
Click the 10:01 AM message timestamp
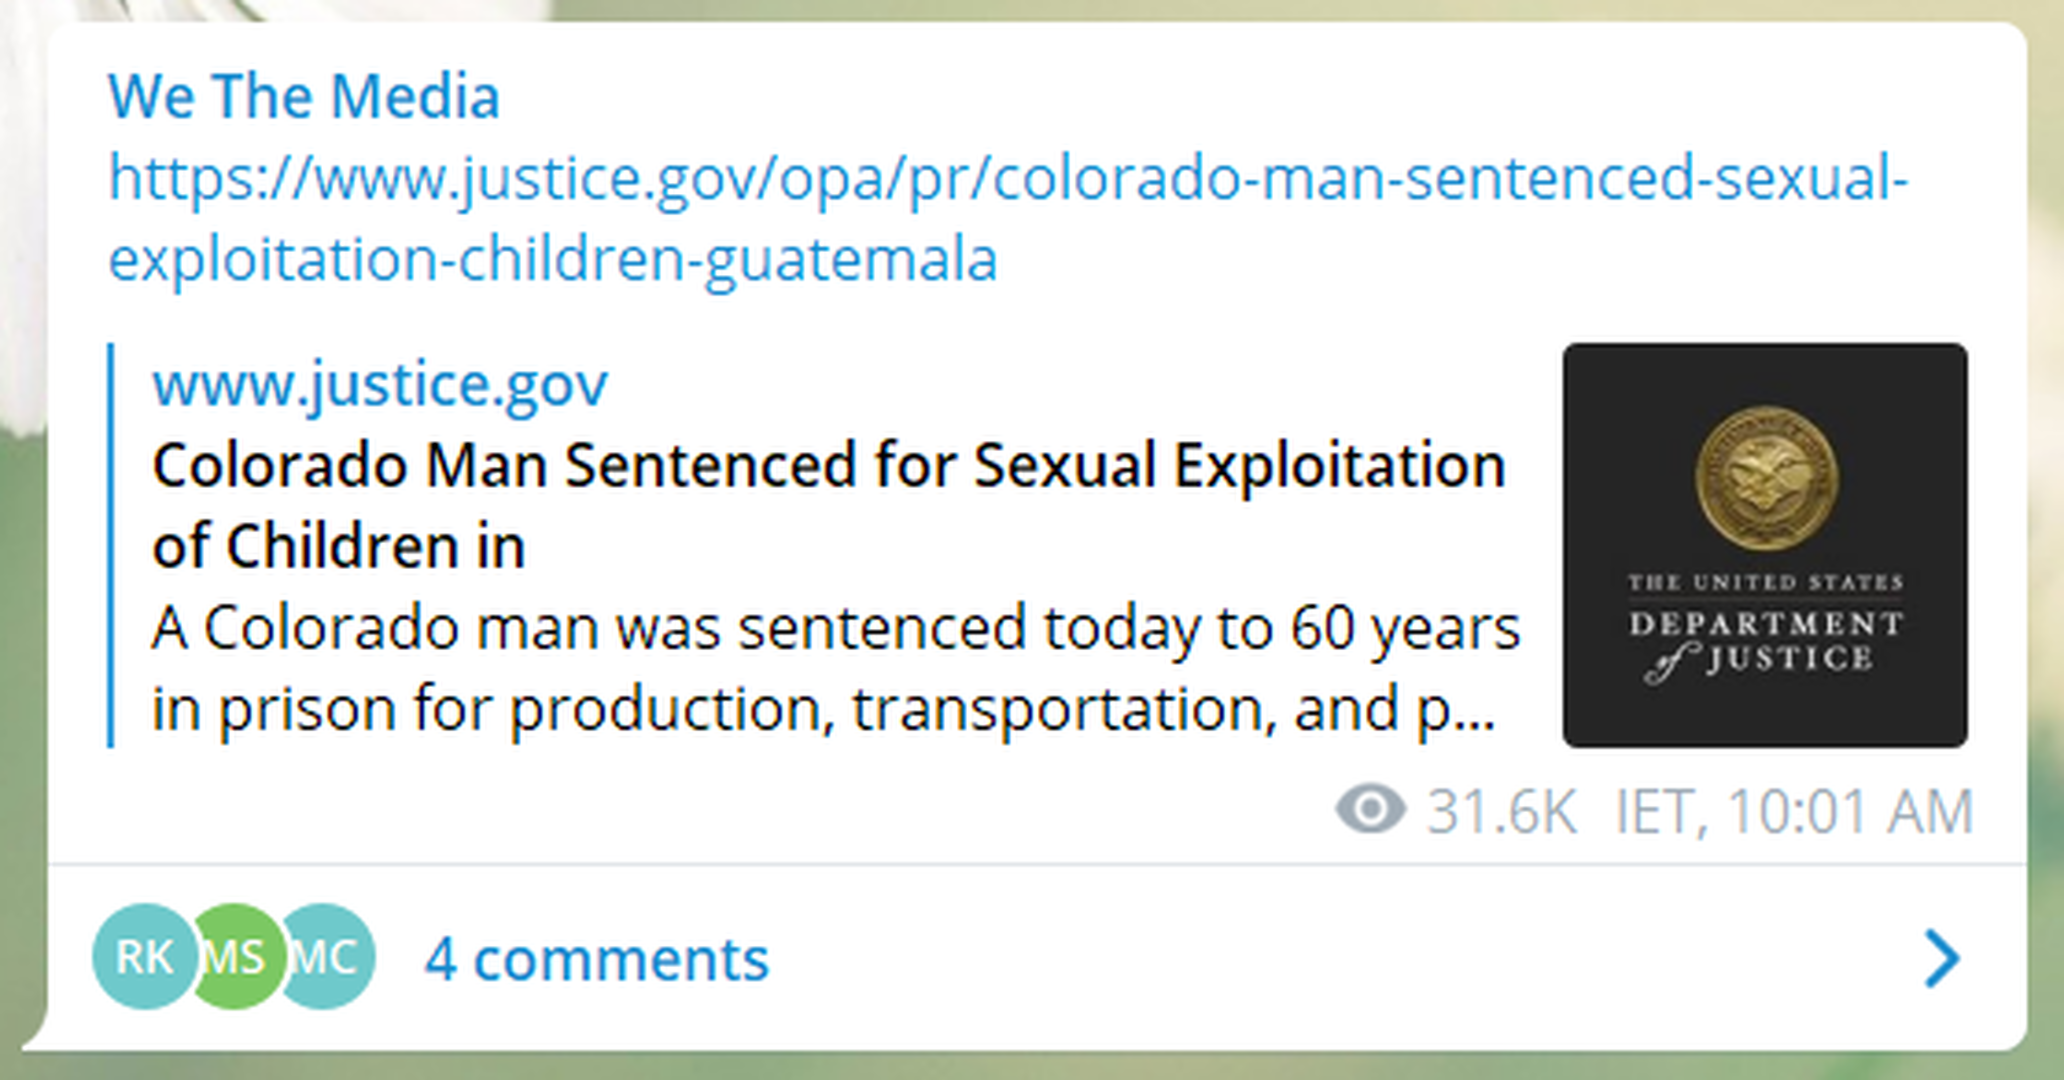coord(1850,811)
